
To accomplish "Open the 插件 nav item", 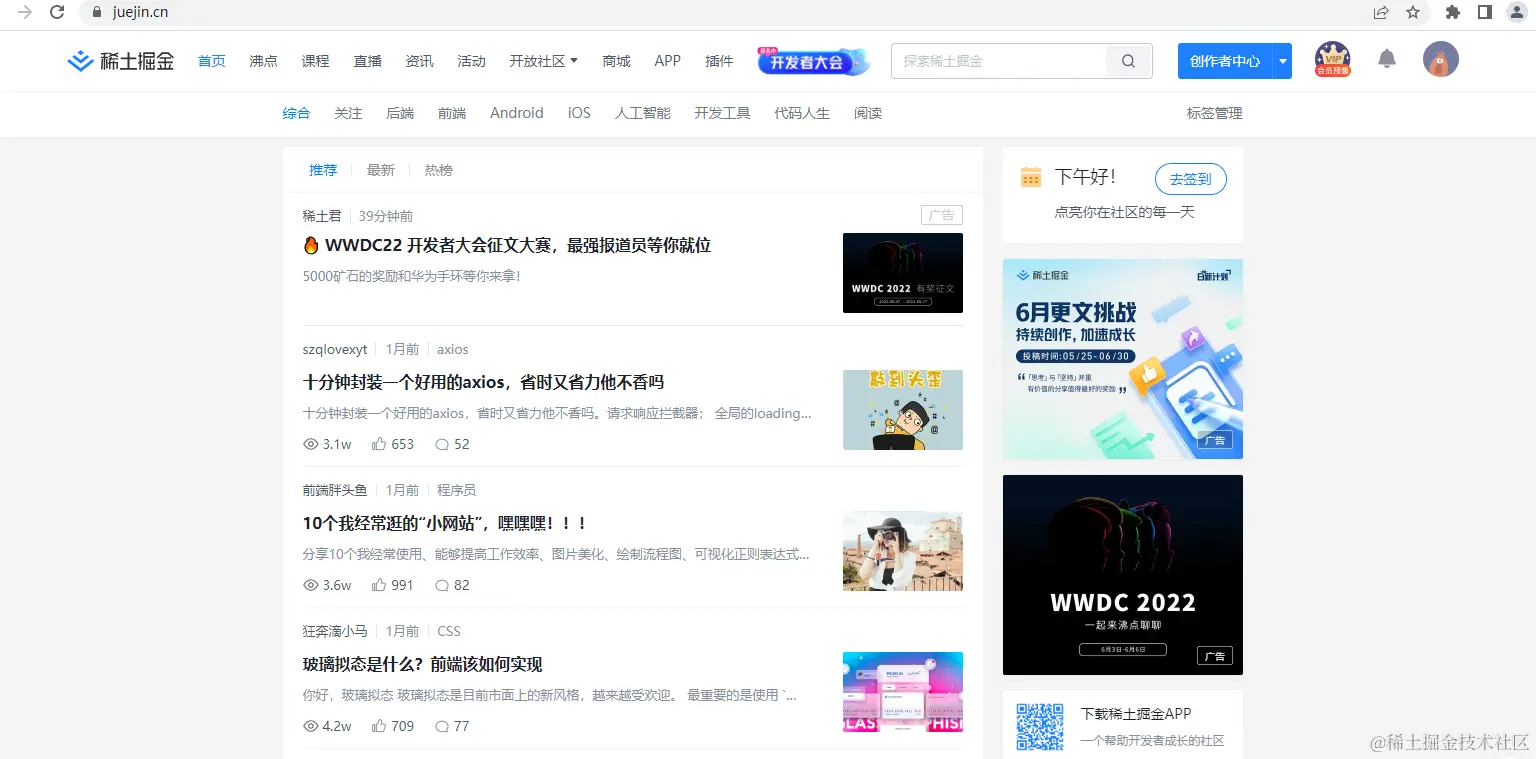I will click(719, 61).
